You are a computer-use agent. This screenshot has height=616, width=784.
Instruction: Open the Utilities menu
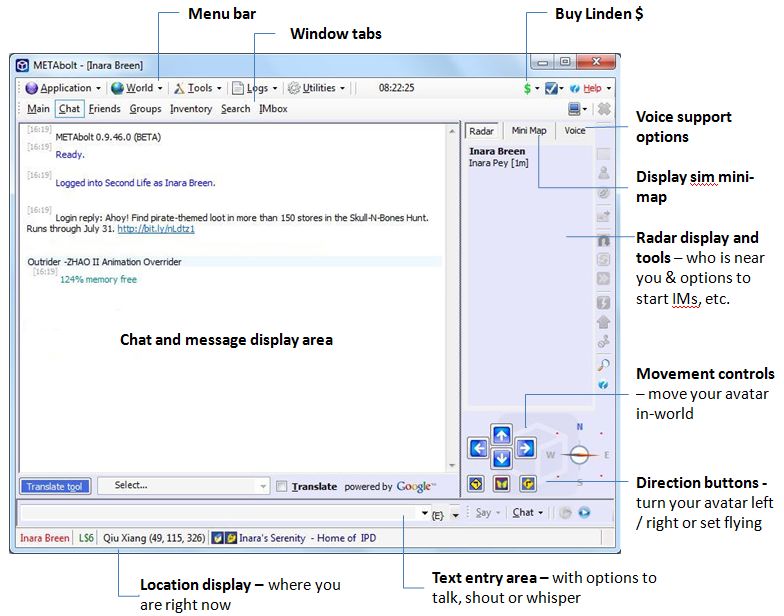pyautogui.click(x=316, y=88)
